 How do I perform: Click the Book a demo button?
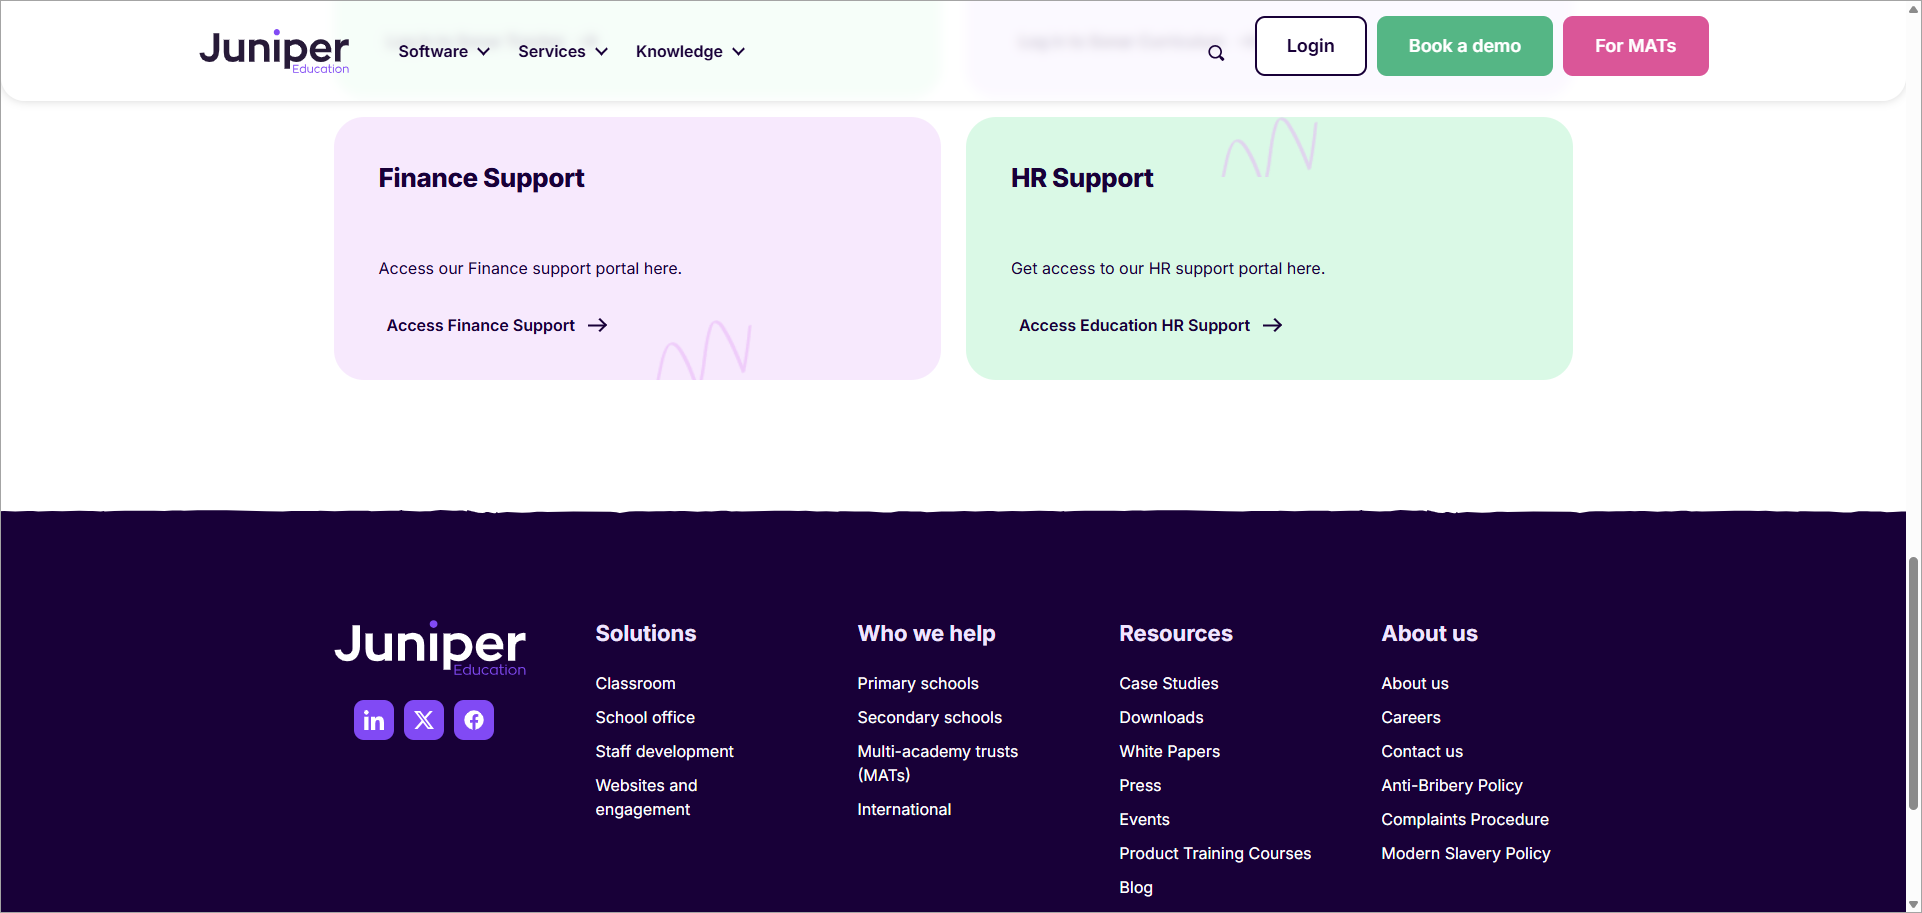tap(1464, 45)
